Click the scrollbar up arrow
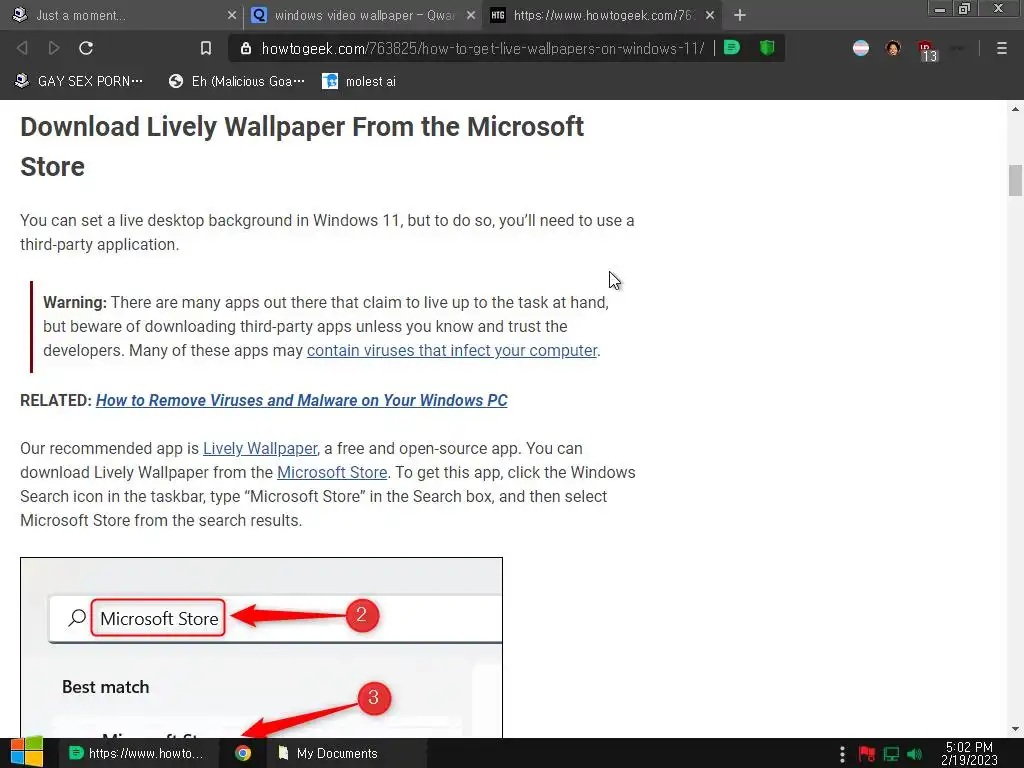Viewport: 1024px width, 768px height. [x=1015, y=109]
